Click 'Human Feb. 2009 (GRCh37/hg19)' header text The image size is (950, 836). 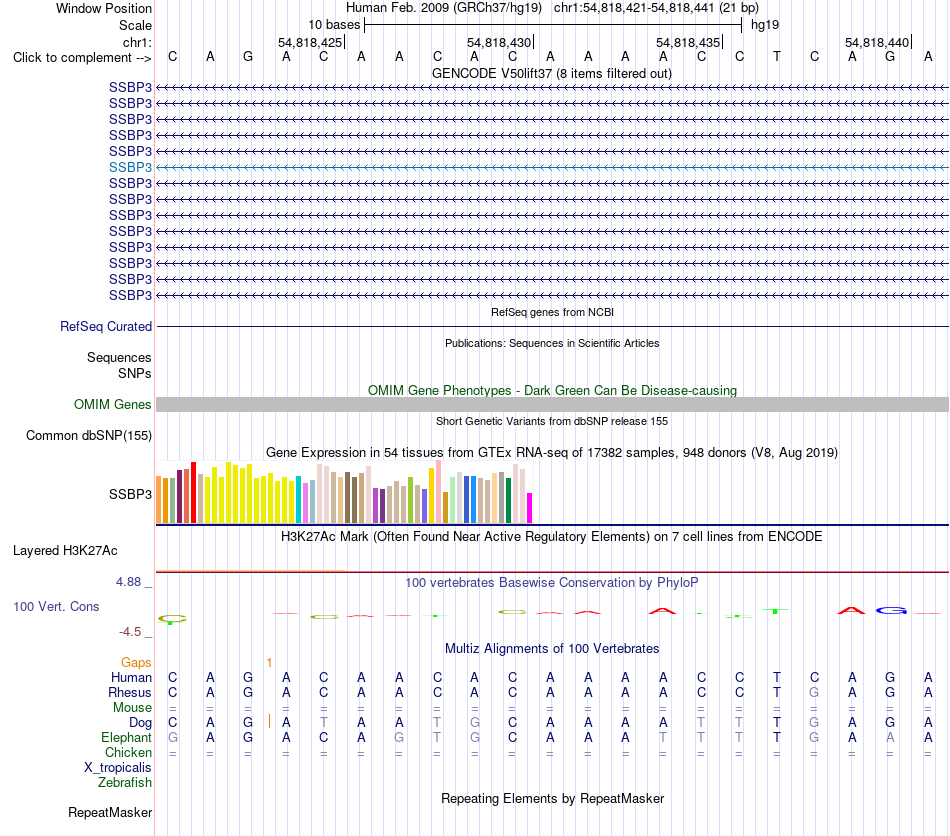444,8
